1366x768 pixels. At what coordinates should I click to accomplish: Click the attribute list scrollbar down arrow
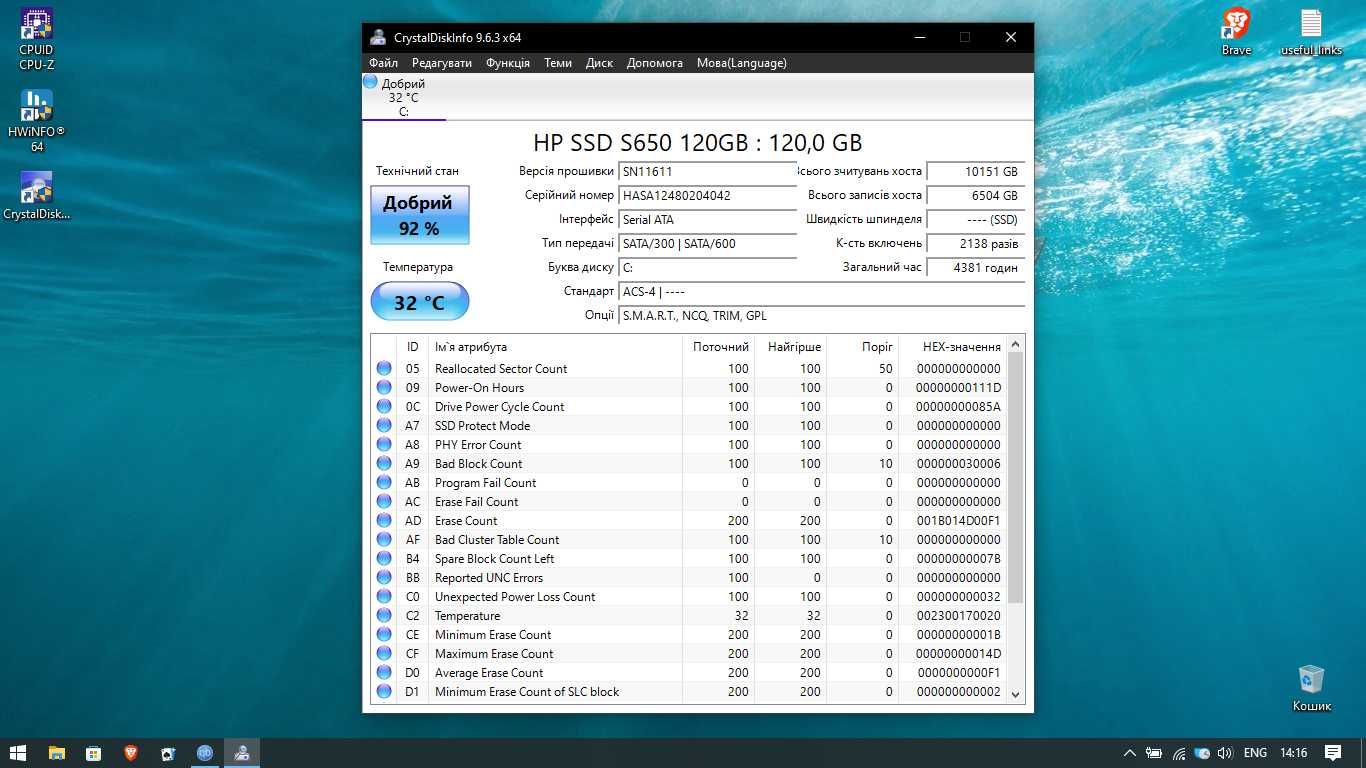1016,693
